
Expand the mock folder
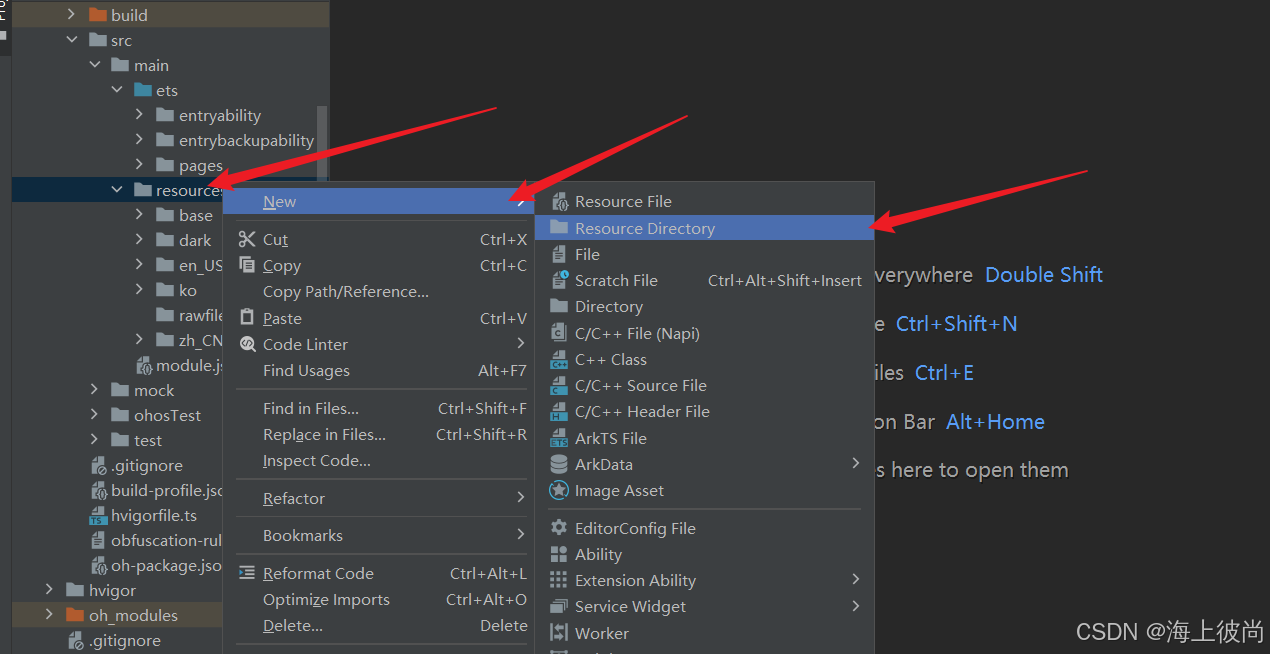(94, 390)
